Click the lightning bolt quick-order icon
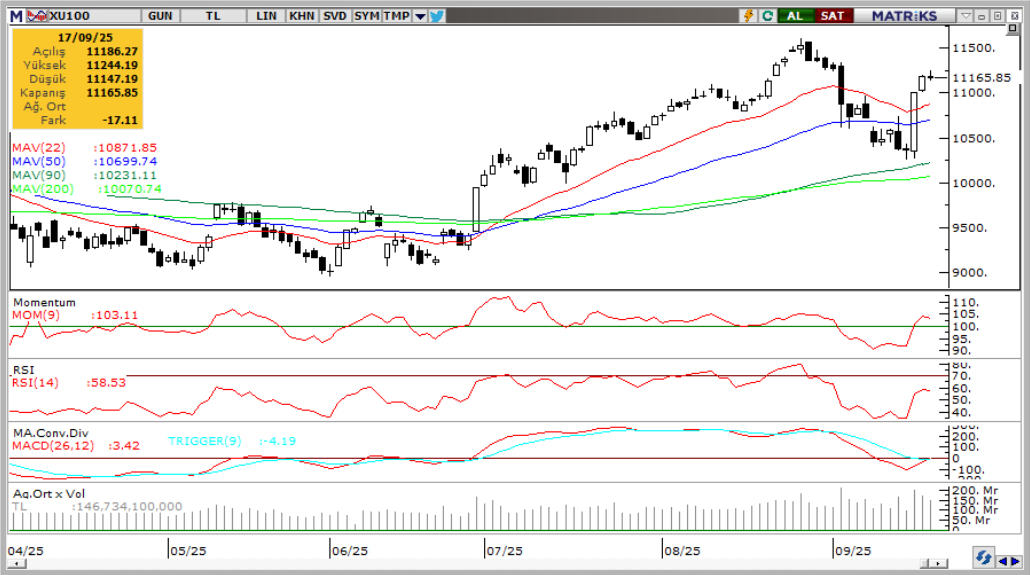This screenshot has width=1030, height=575. click(x=748, y=16)
